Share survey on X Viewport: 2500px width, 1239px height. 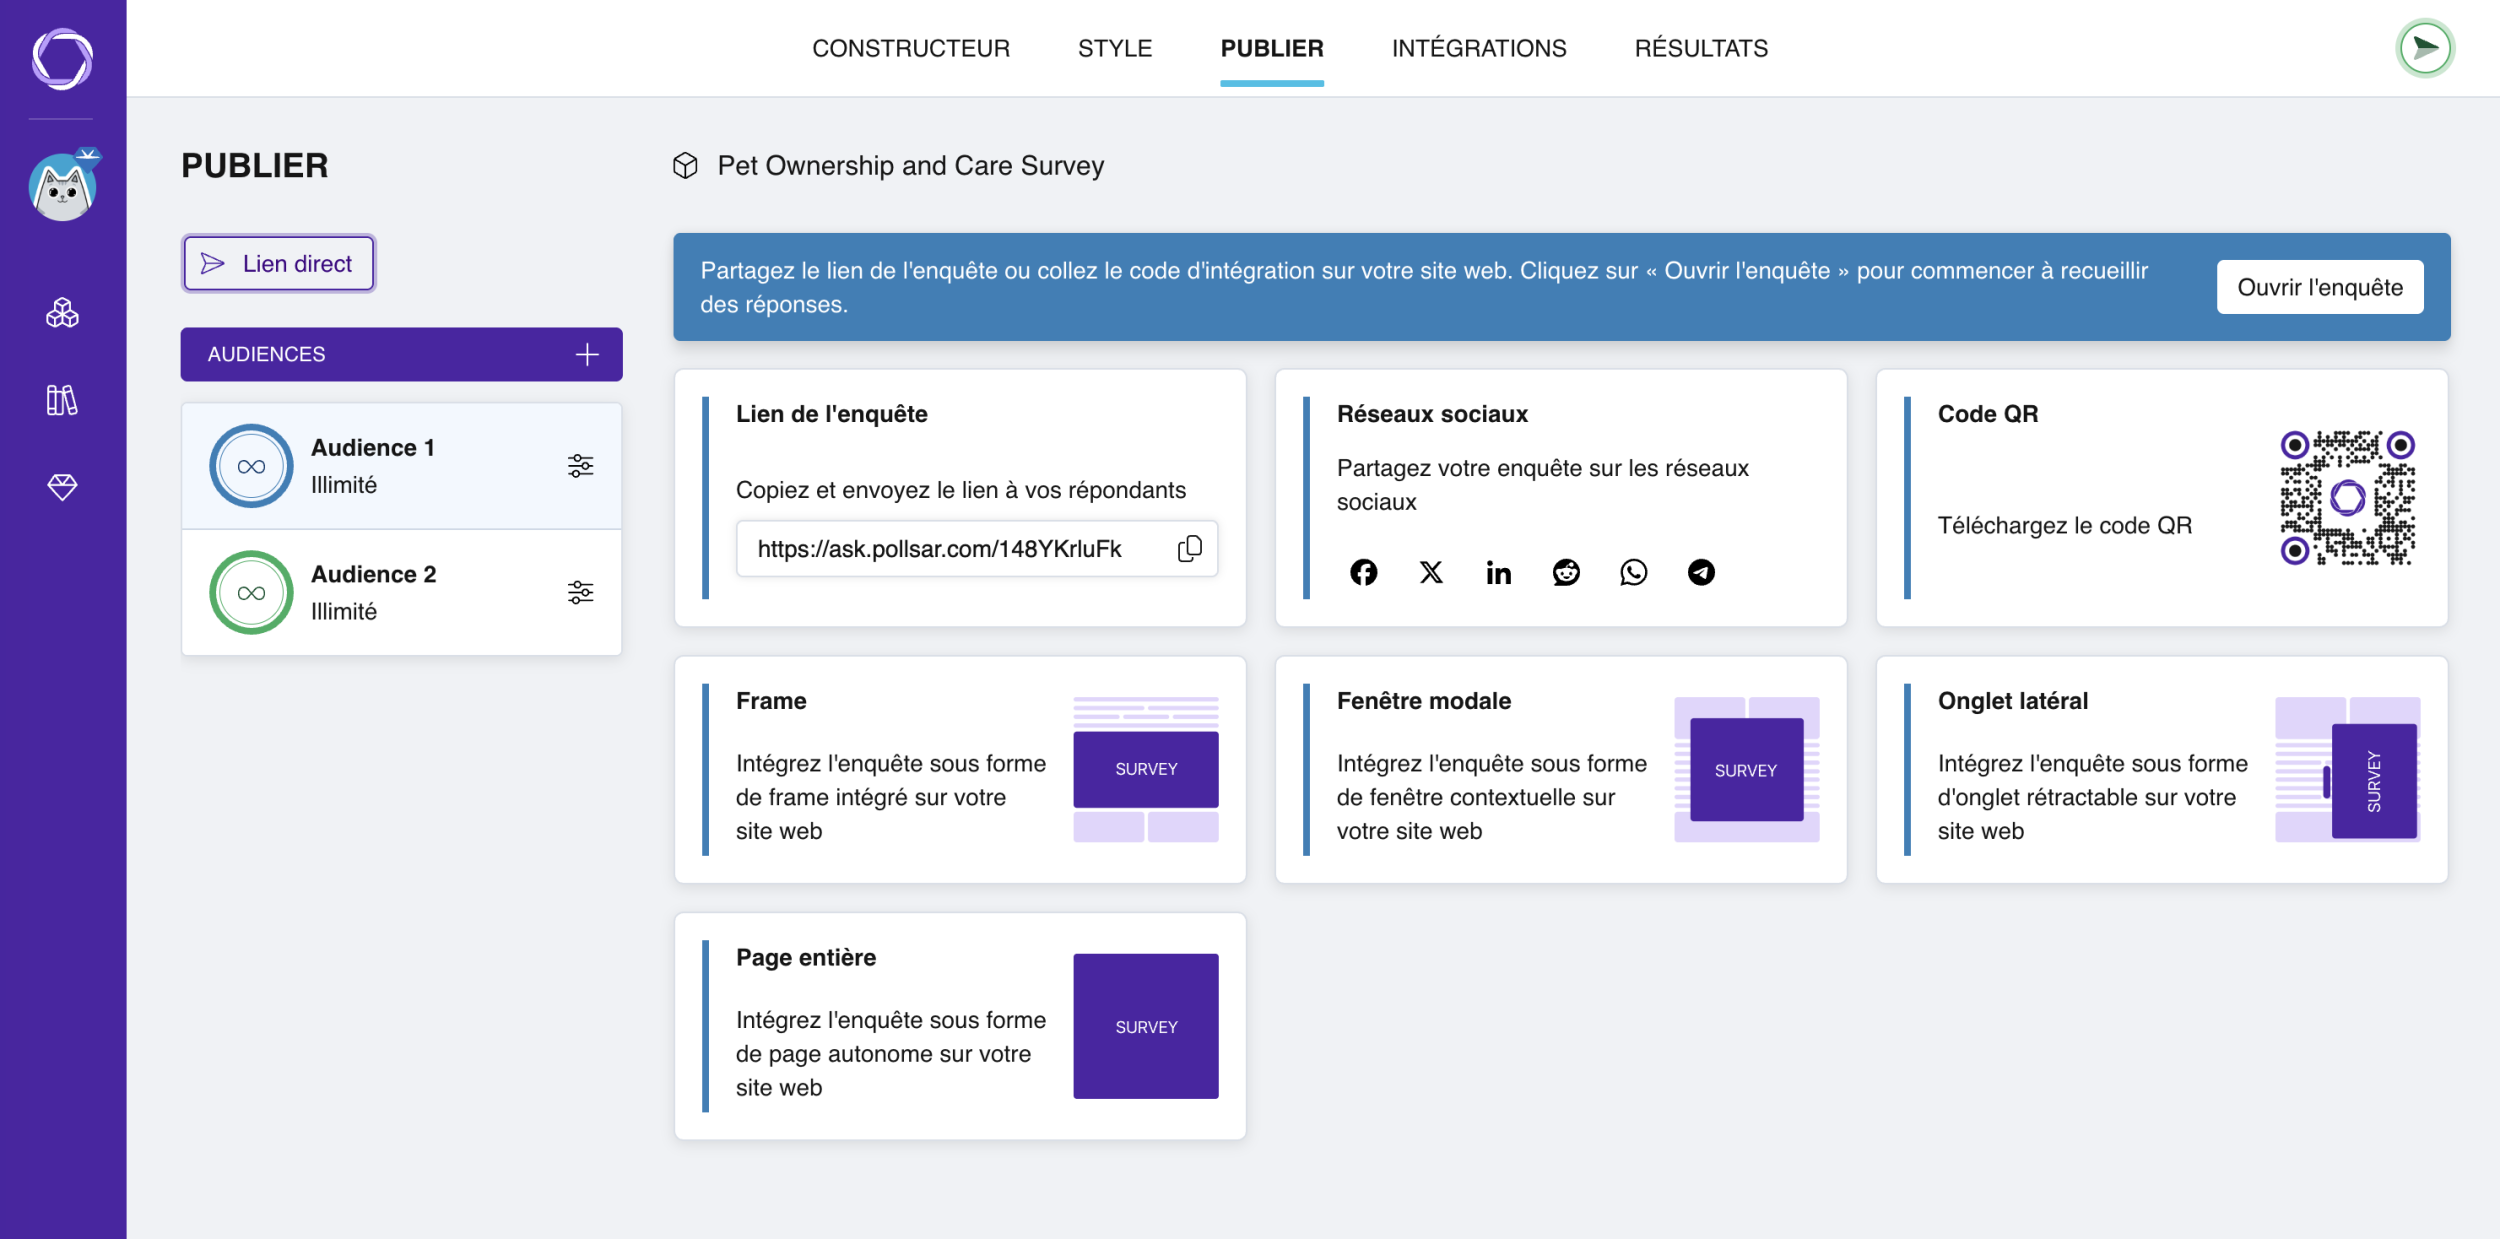click(1431, 572)
